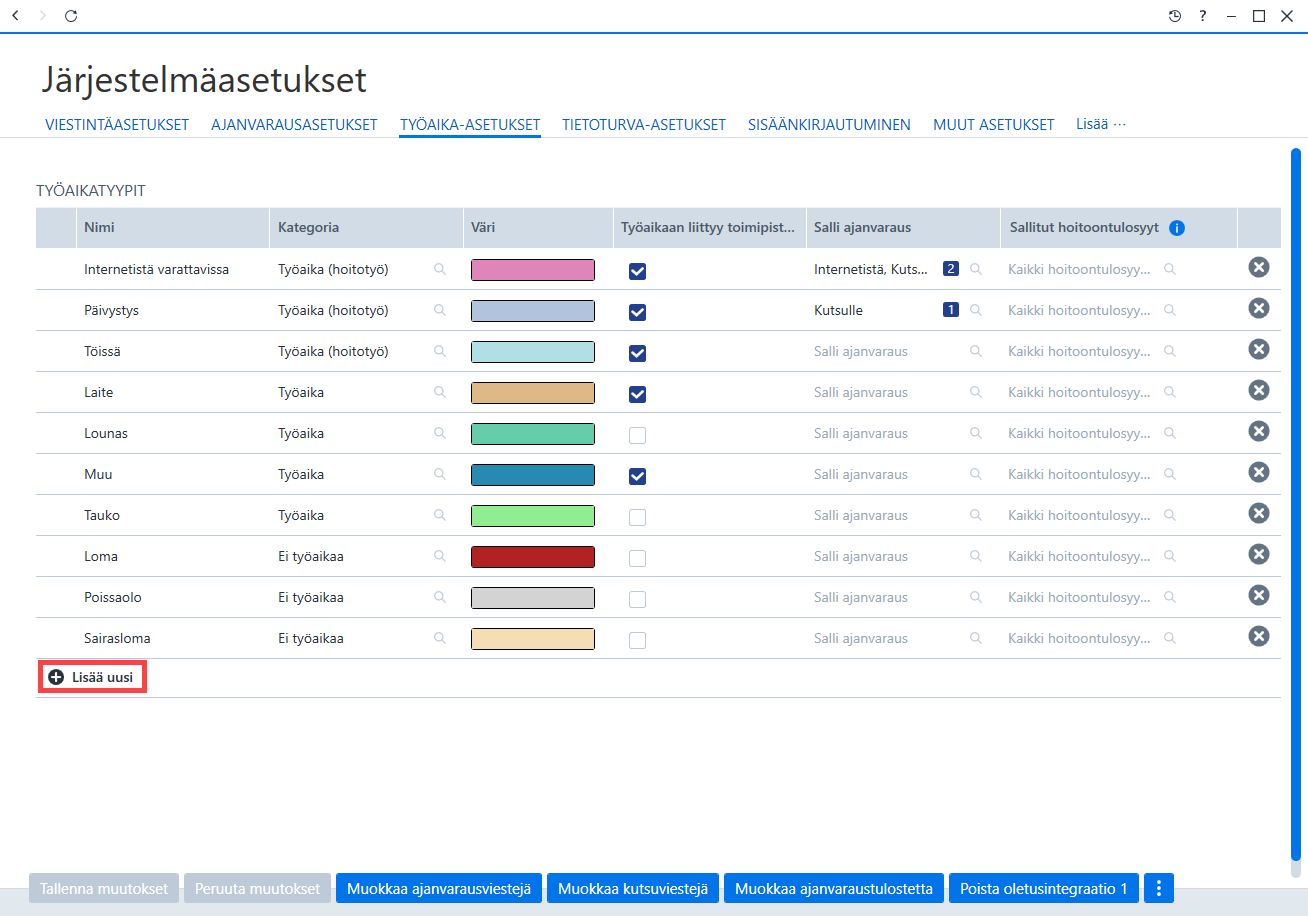Open the Ajanvarausasetukset tab
This screenshot has width=1308, height=916.
294,125
